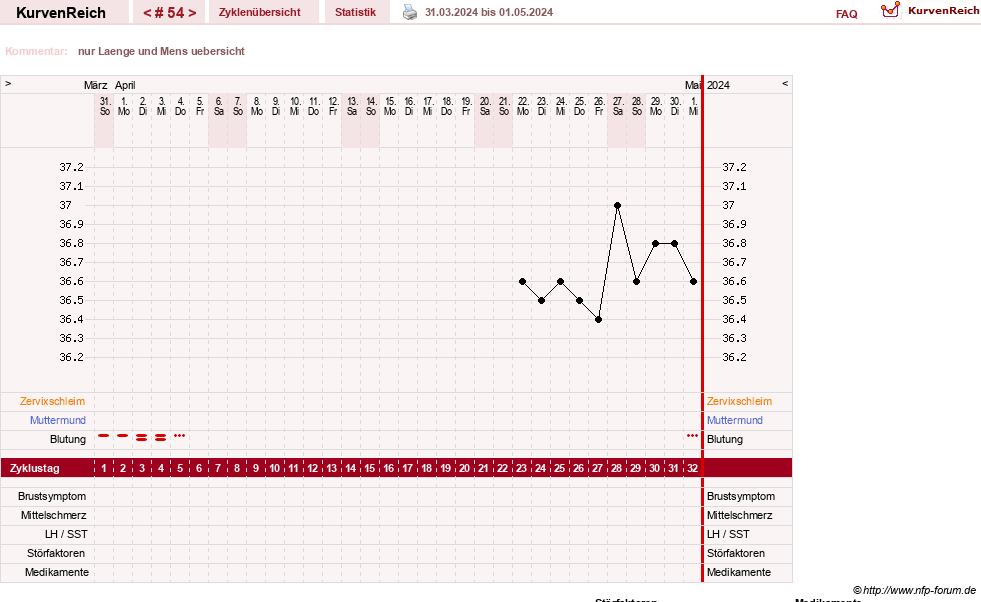Open the Zyklenübersicht tab

(x=260, y=12)
